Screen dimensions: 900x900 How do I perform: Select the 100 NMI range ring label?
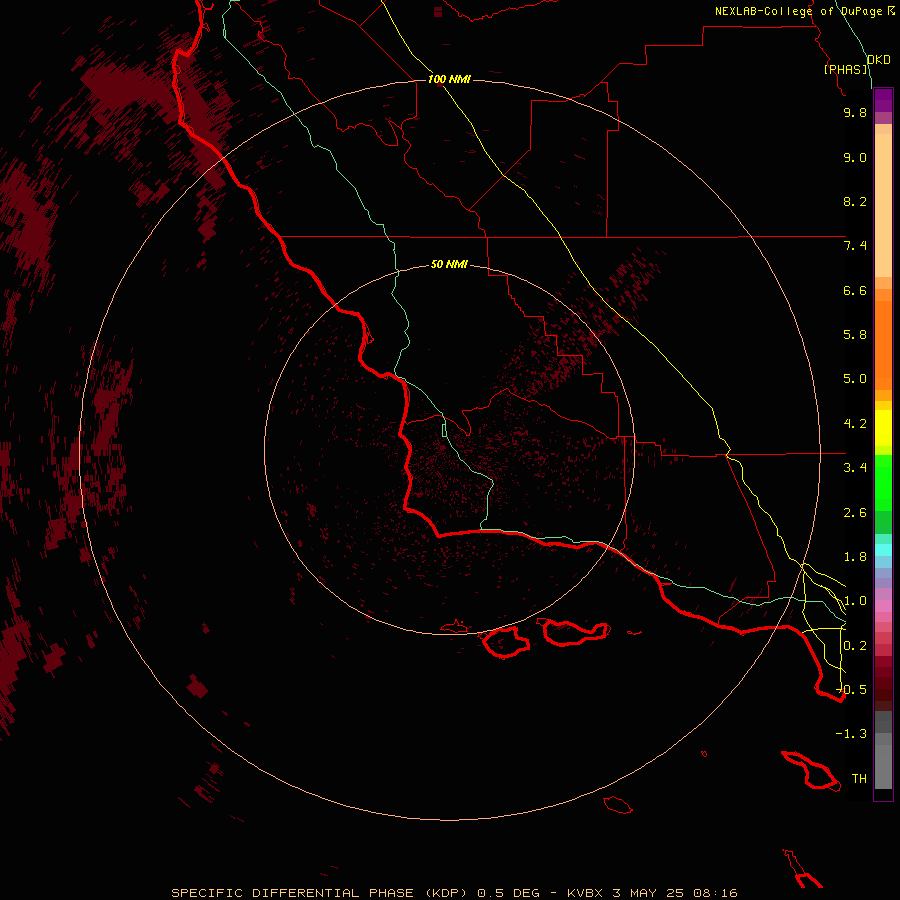tap(449, 79)
